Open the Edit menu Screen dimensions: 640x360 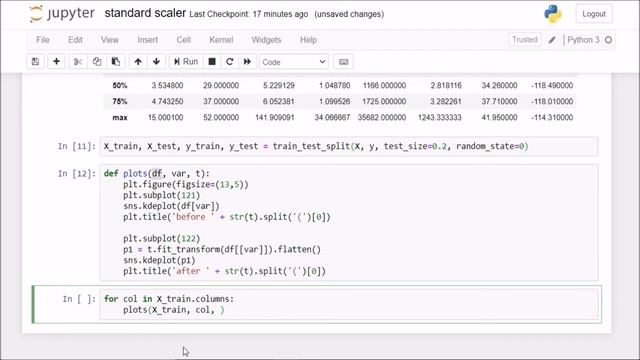pos(75,40)
